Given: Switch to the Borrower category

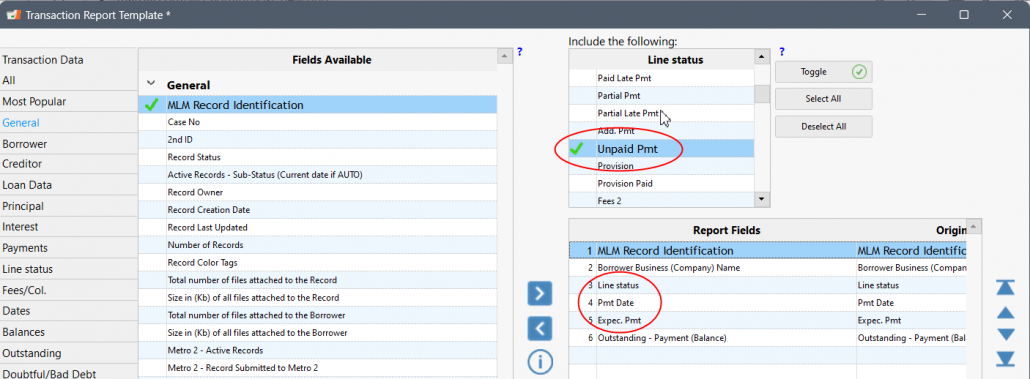Looking at the screenshot, I should coord(24,144).
